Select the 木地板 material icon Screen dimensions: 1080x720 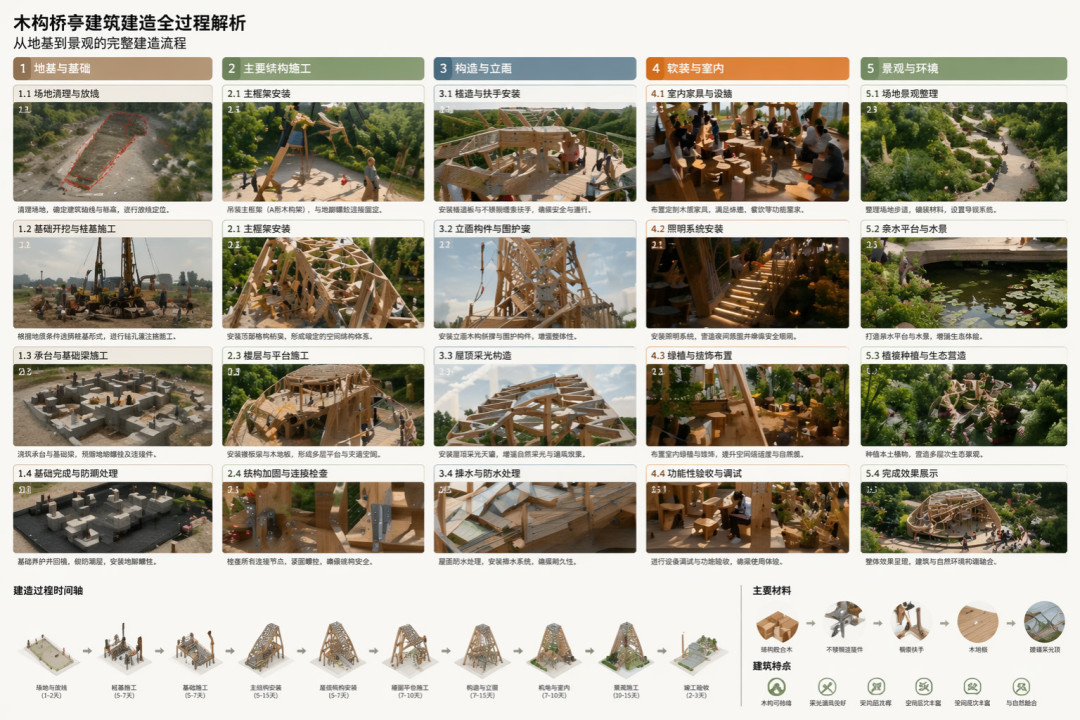click(979, 622)
